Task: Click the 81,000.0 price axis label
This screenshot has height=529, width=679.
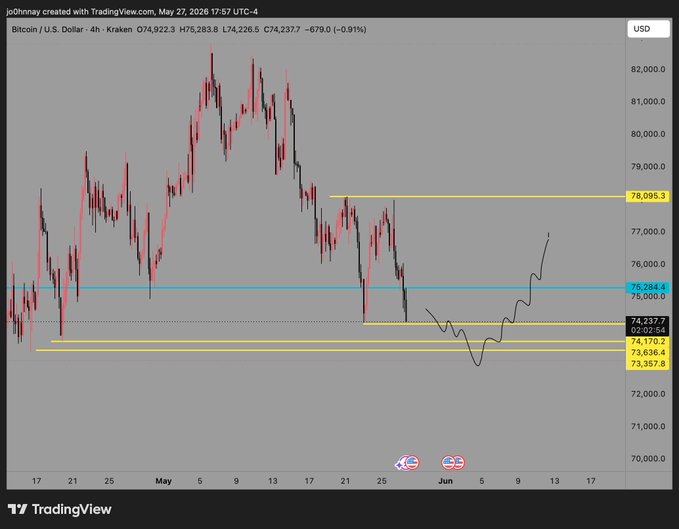Action: pyautogui.click(x=648, y=102)
